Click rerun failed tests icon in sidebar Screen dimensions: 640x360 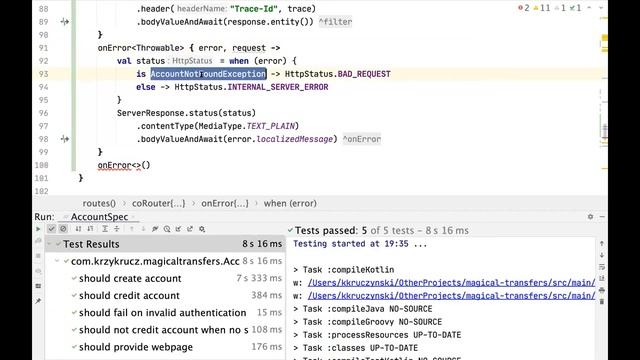coord(38,241)
